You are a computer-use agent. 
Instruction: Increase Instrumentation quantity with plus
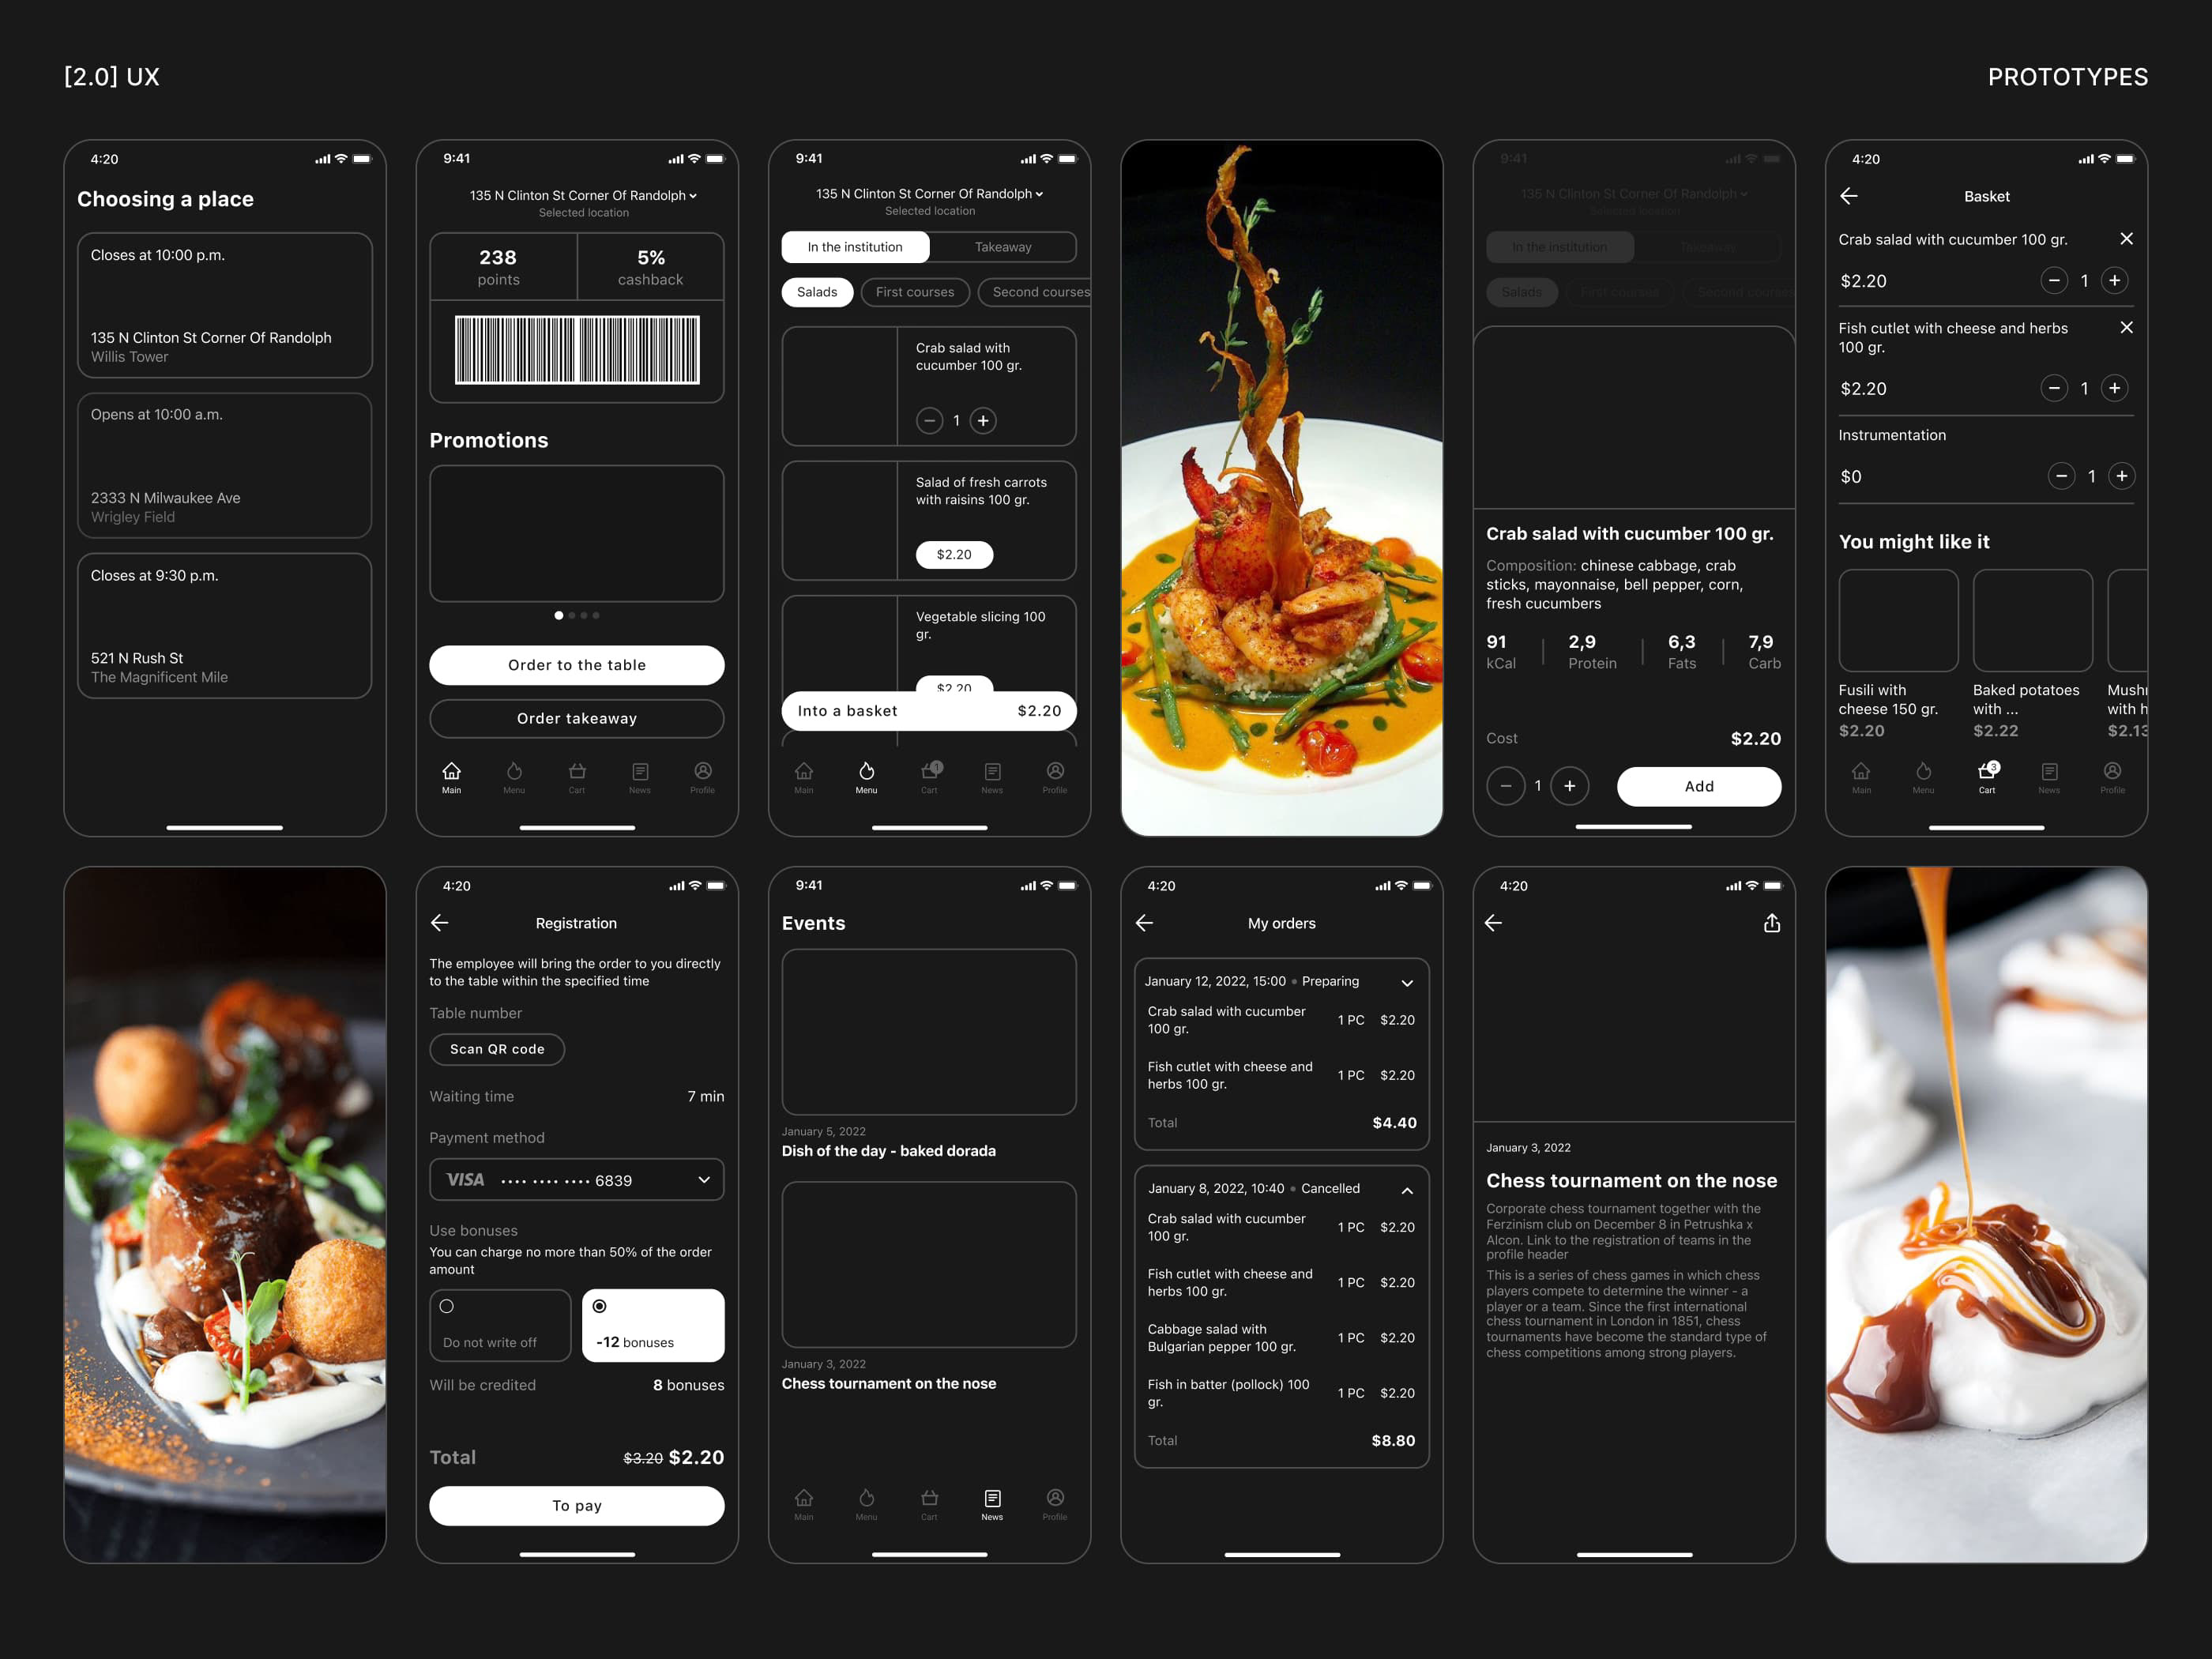click(x=2121, y=476)
